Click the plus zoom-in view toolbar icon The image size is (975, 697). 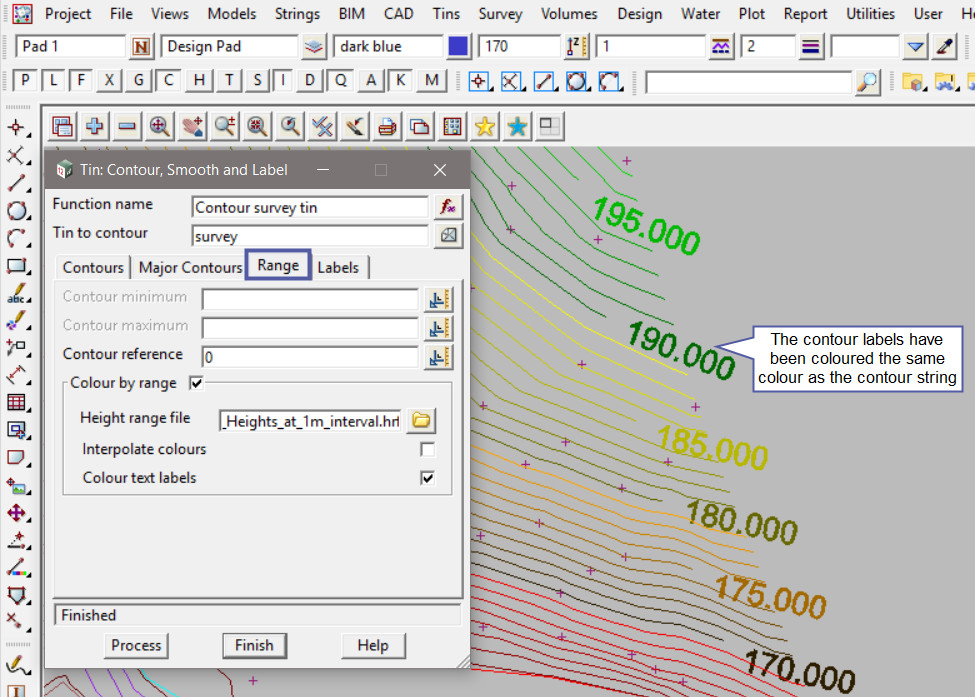pos(95,126)
